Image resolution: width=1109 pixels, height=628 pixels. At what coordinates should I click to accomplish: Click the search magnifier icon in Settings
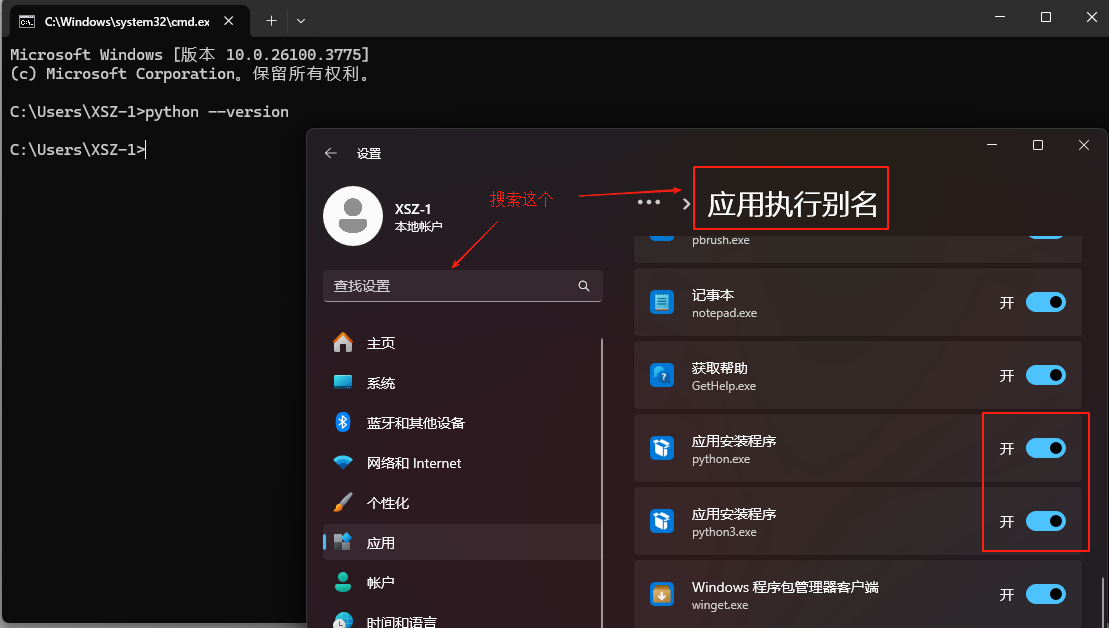coord(584,286)
